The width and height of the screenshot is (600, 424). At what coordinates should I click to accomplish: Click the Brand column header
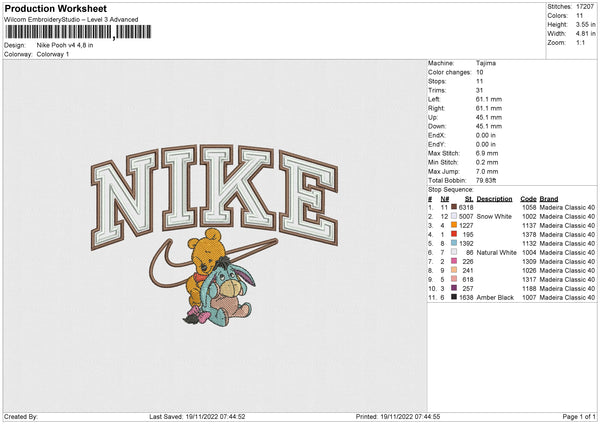[x=549, y=199]
